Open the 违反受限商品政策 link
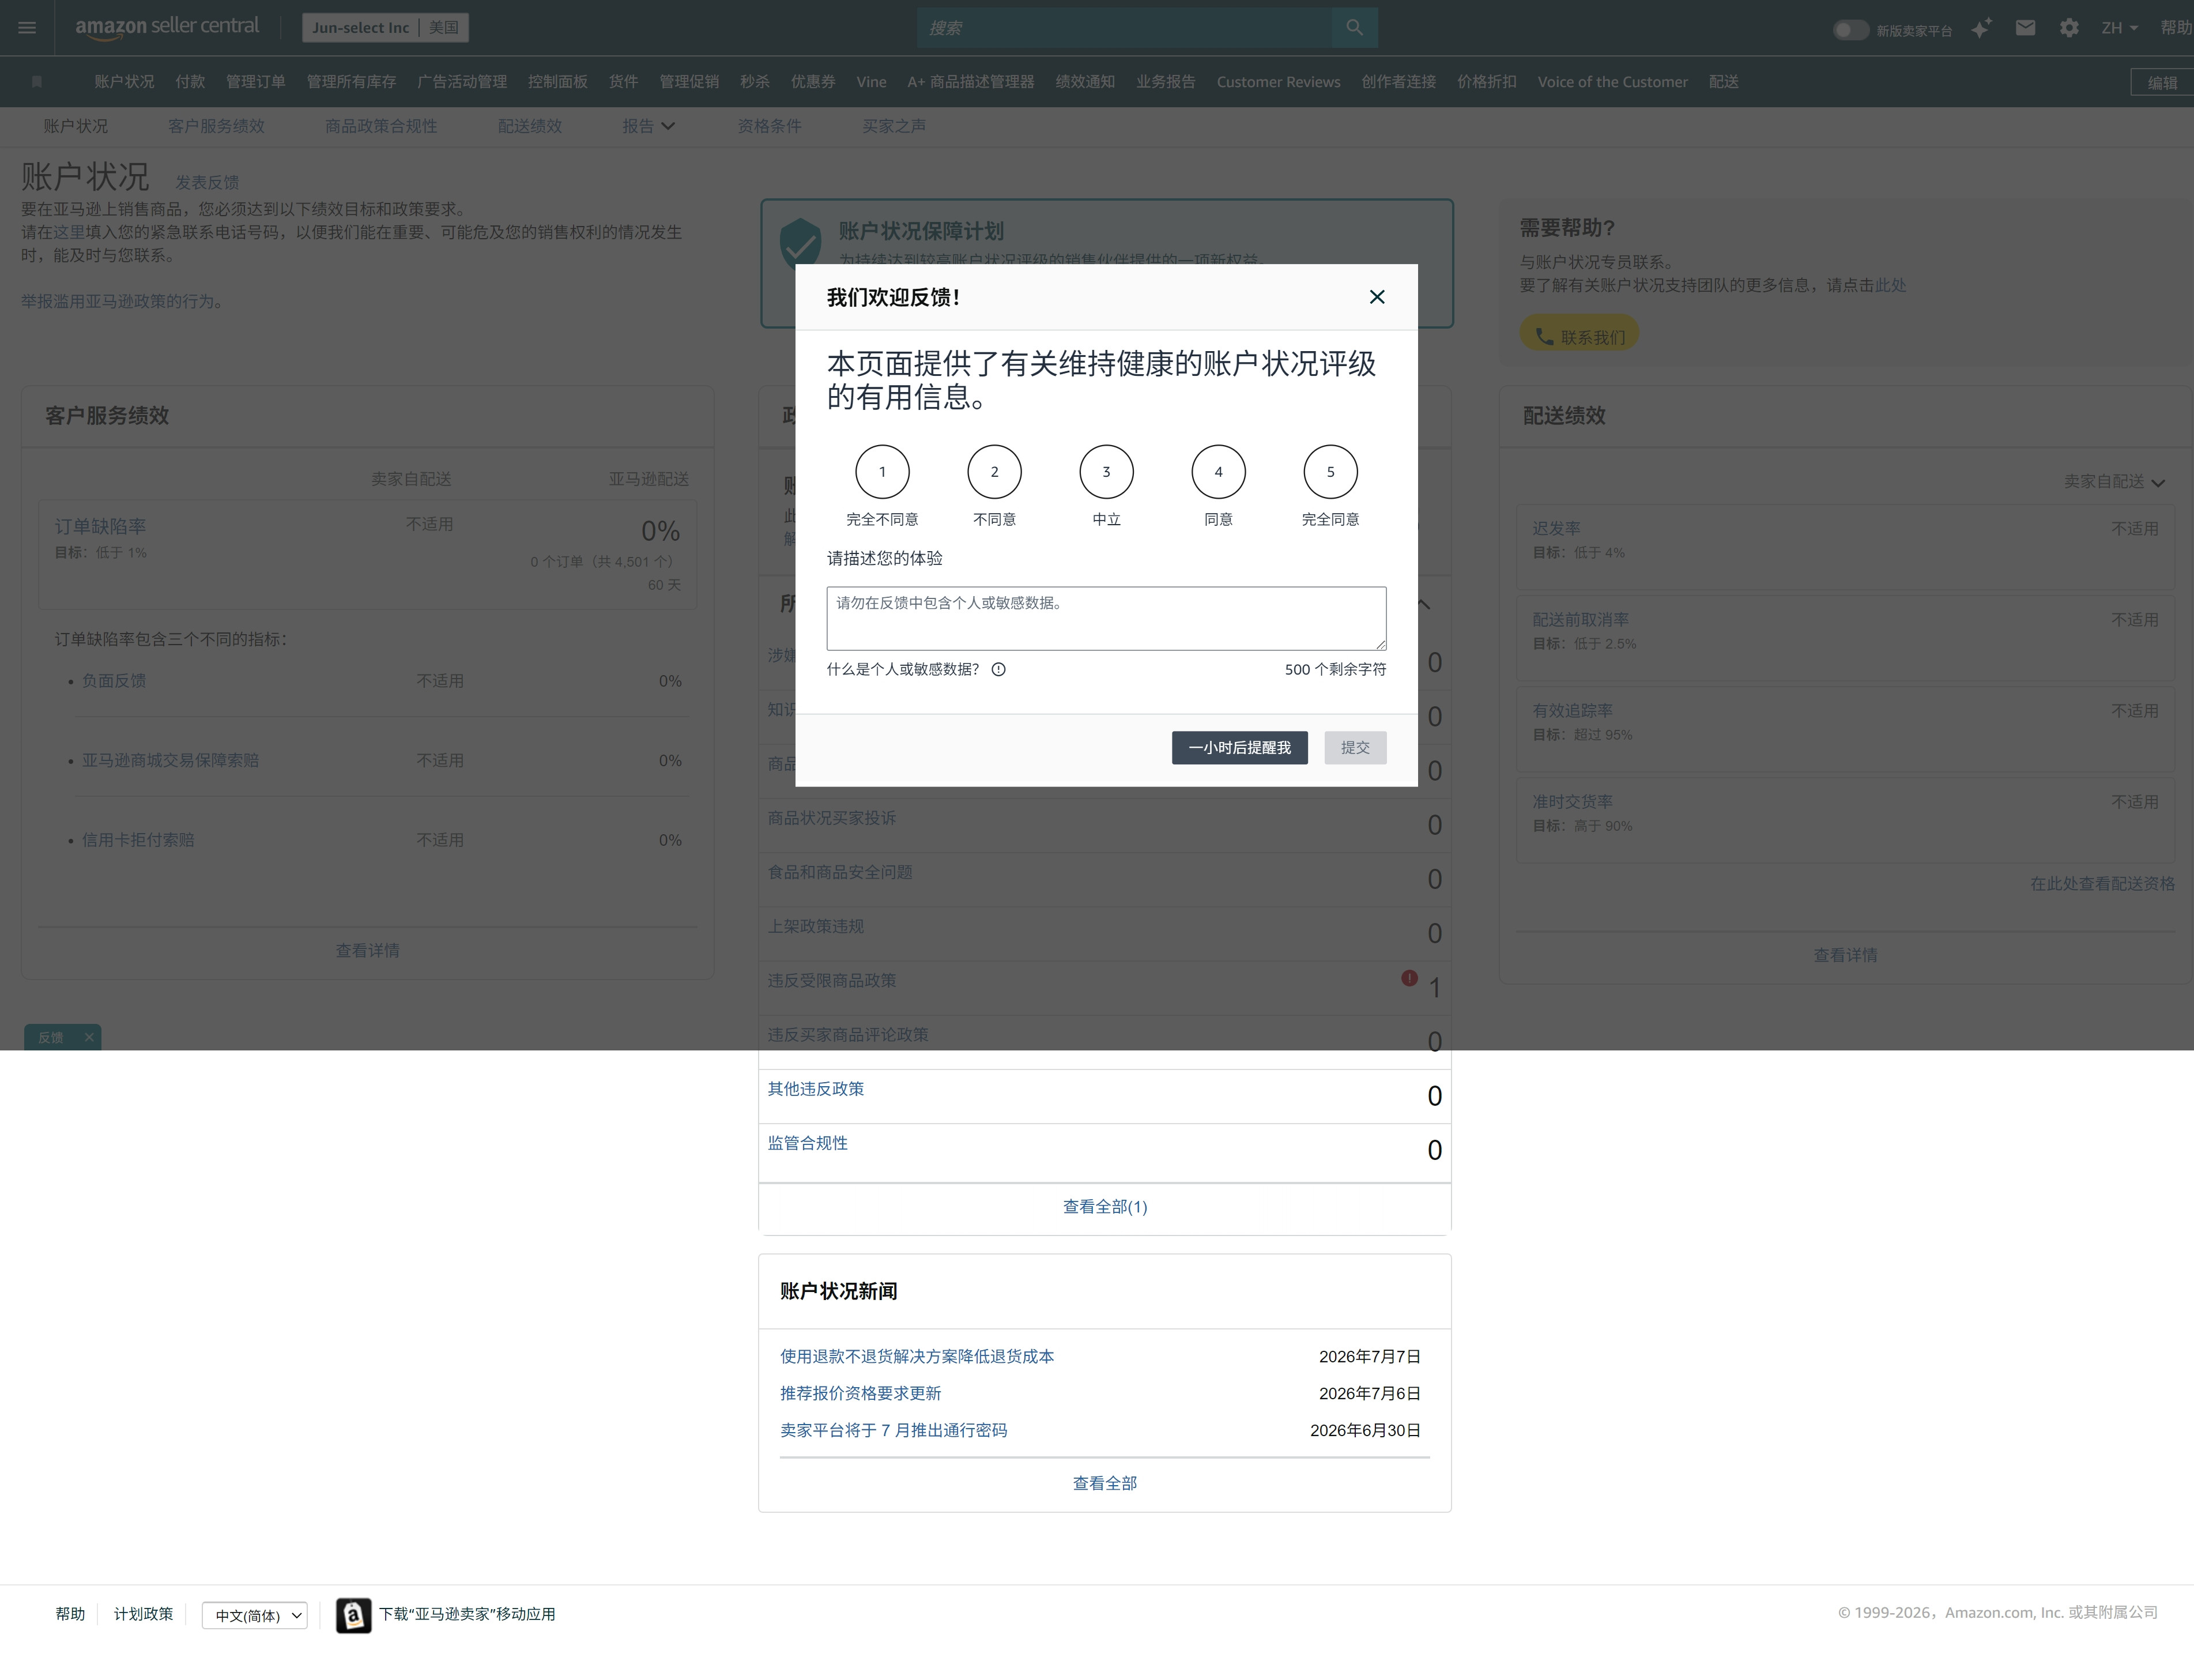The image size is (2194, 1680). [x=832, y=981]
